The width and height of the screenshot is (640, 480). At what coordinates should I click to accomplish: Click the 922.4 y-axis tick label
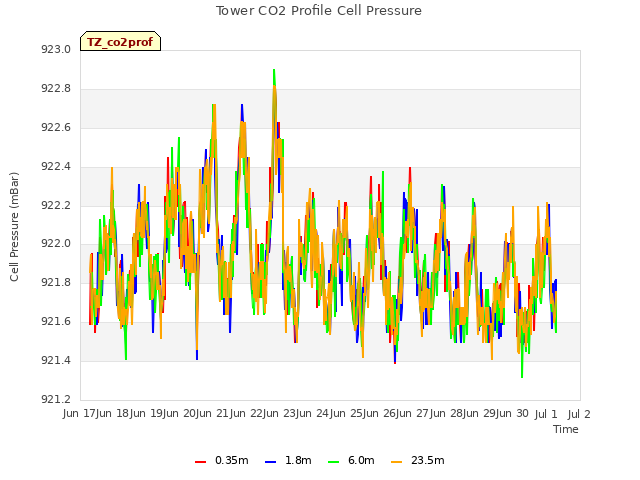pos(56,167)
